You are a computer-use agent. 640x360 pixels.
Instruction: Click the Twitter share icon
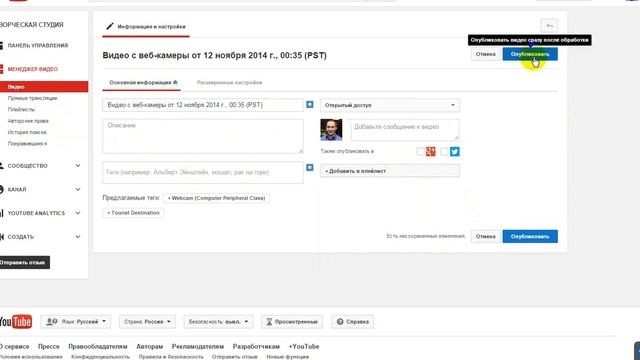coord(455,152)
